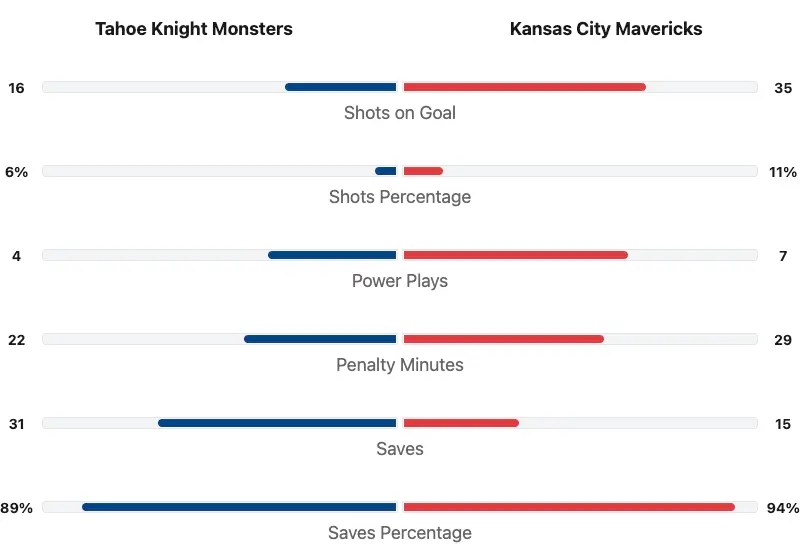
Task: Click the red Shots on Goal bar
Action: [524, 87]
